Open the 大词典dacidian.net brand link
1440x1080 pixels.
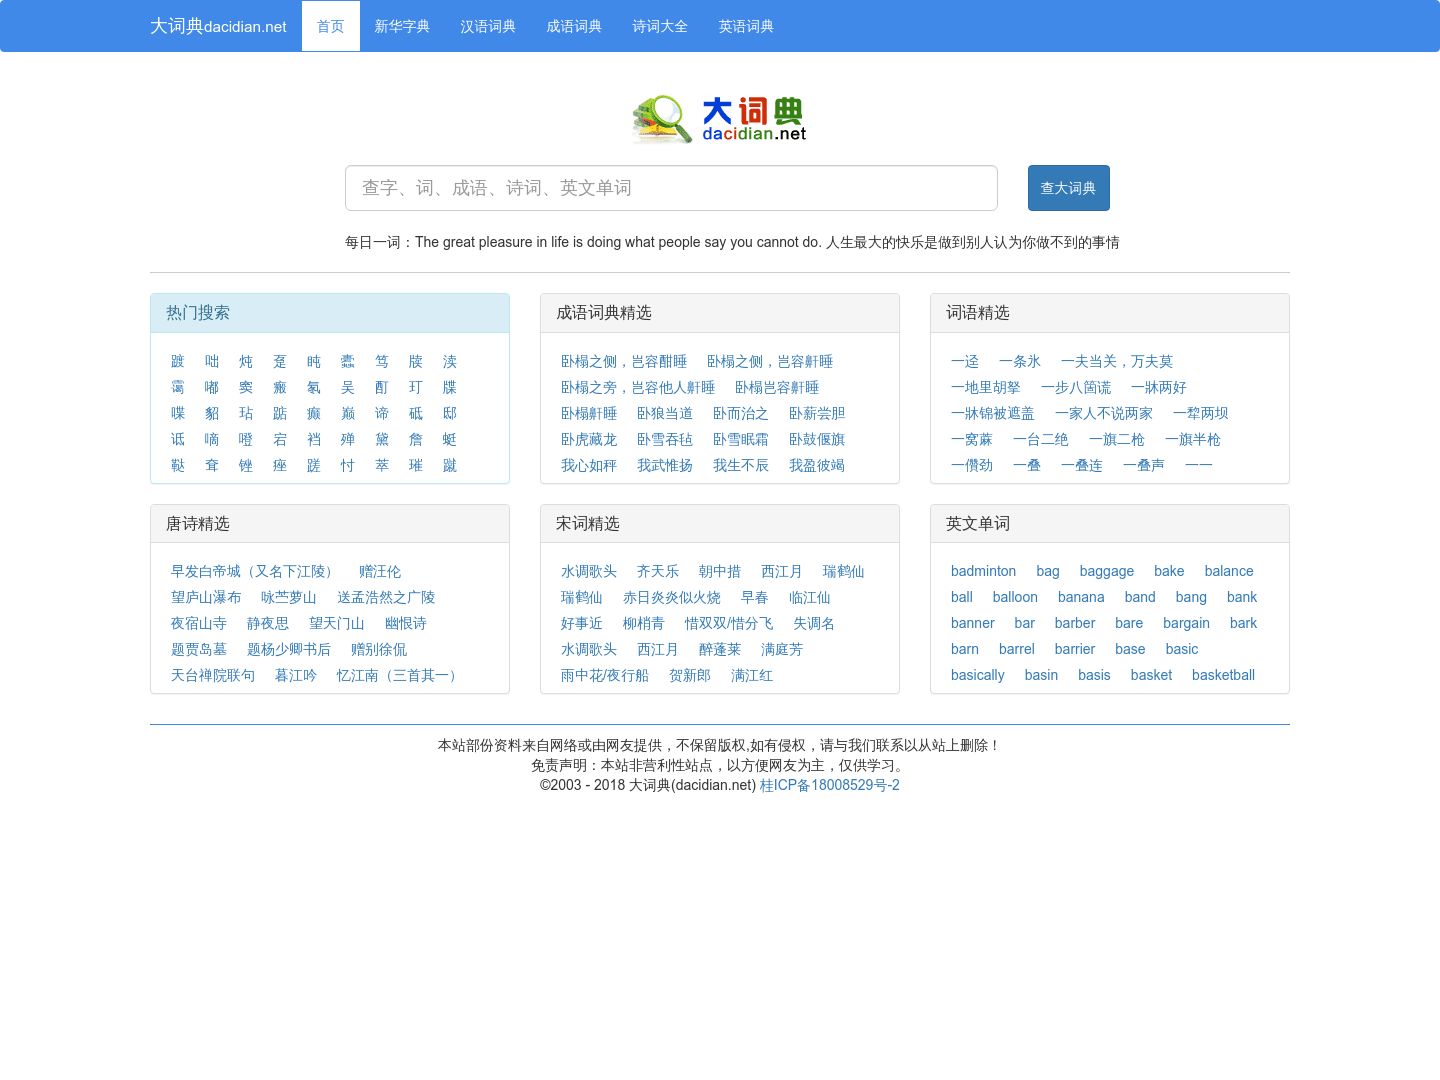[218, 26]
